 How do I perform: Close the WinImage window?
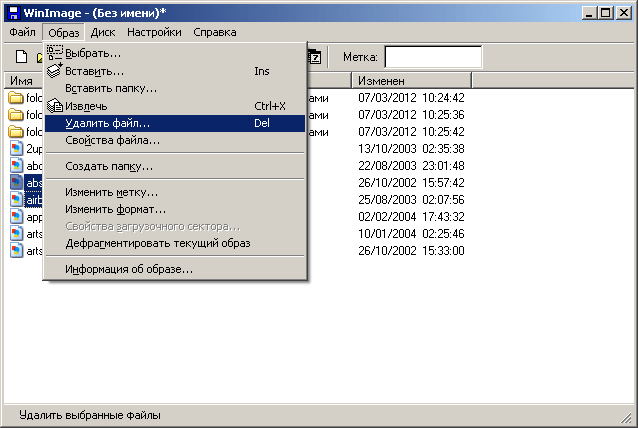(x=623, y=13)
